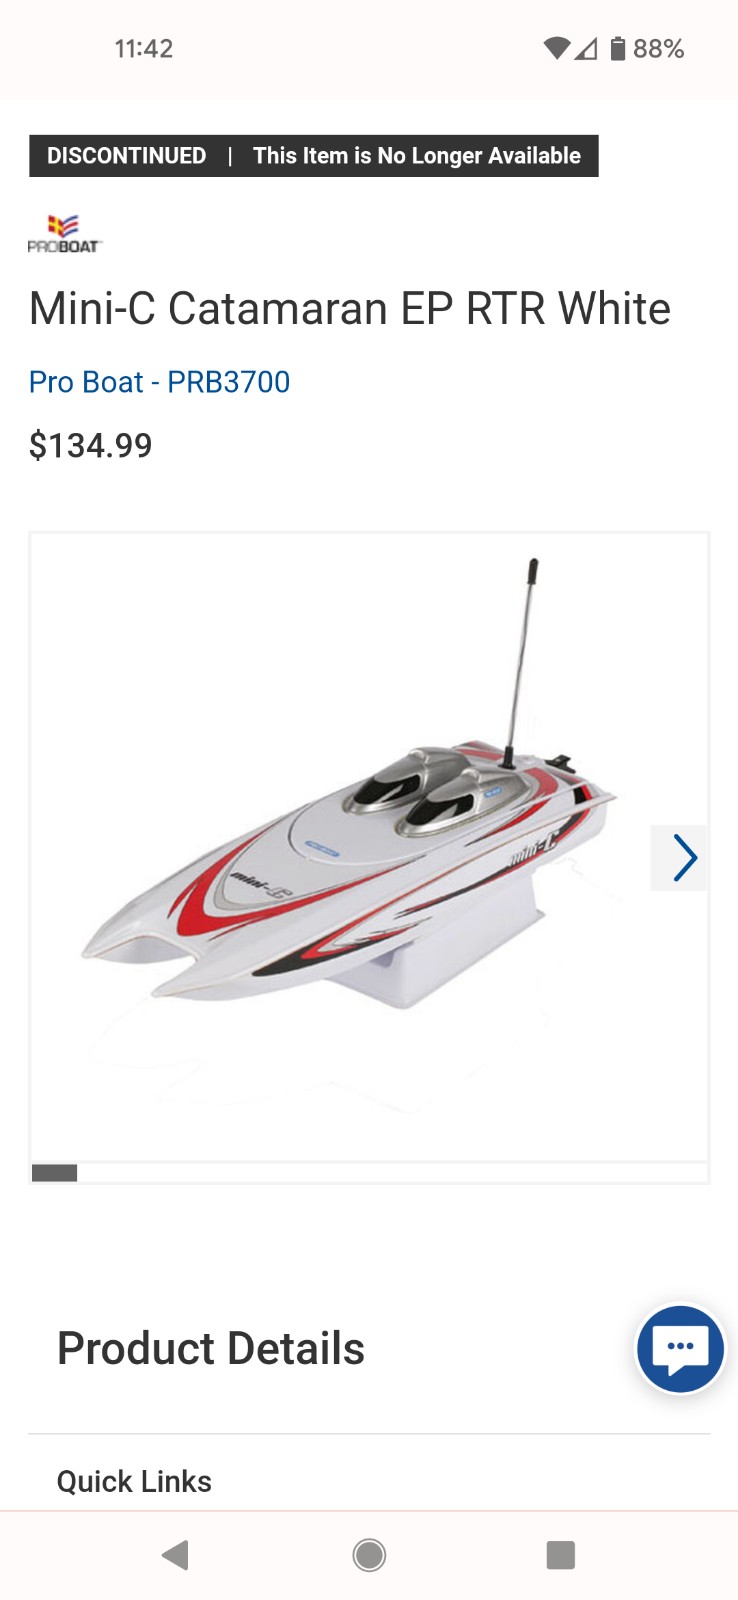The height and width of the screenshot is (1600, 738).
Task: Tap the DISCONTINUED banner label
Action: coord(127,156)
